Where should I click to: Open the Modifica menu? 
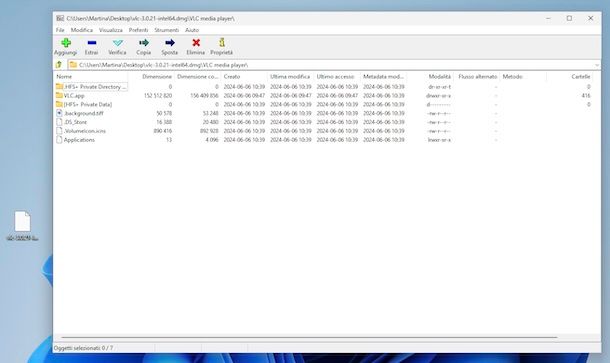[82, 30]
